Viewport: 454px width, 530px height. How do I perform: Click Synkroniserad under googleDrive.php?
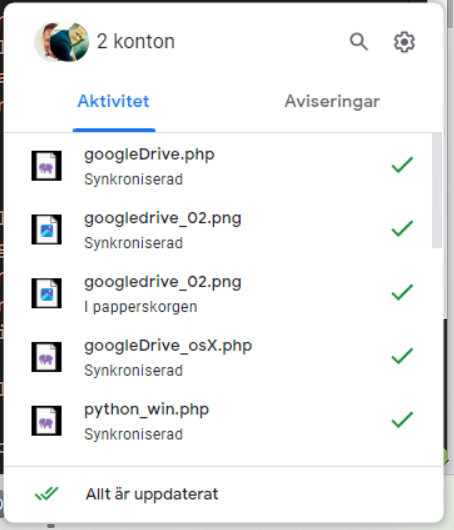pos(133,179)
